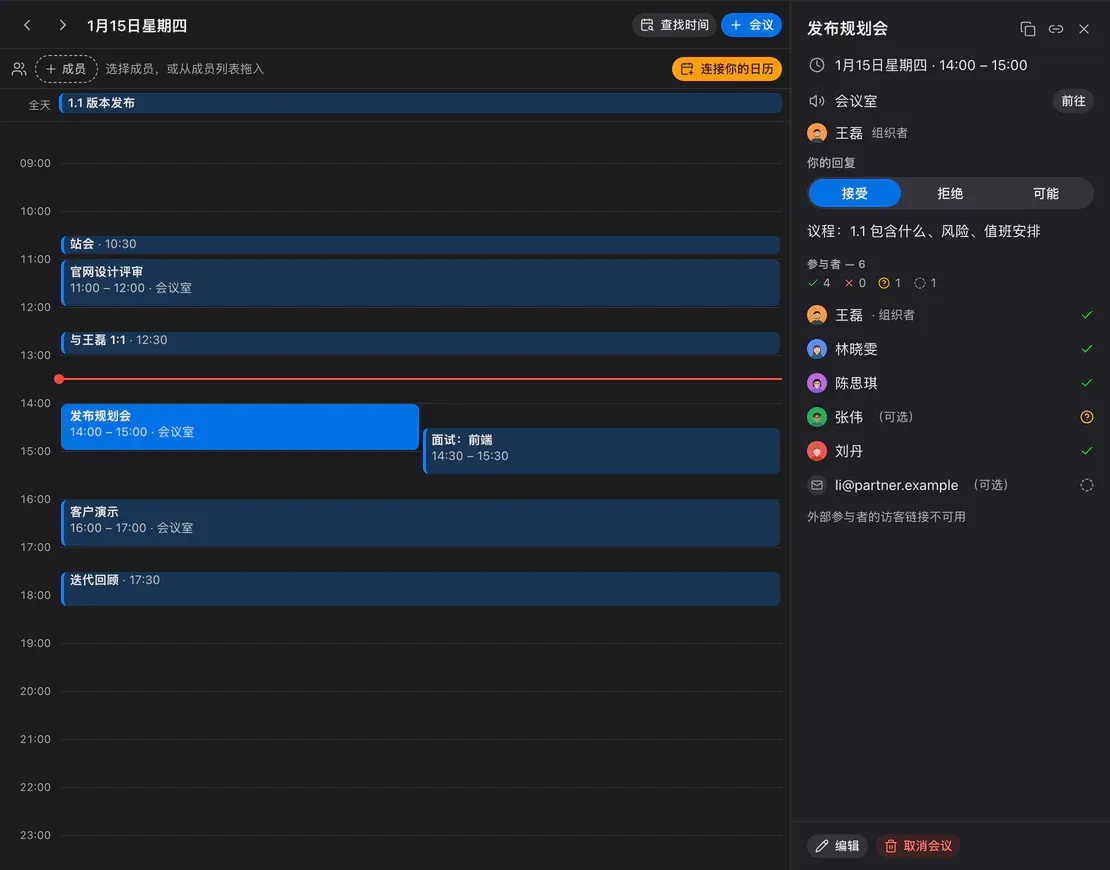Viewport: 1110px width, 870px height.
Task: Click the clock icon beside the date
Action: (x=817, y=65)
